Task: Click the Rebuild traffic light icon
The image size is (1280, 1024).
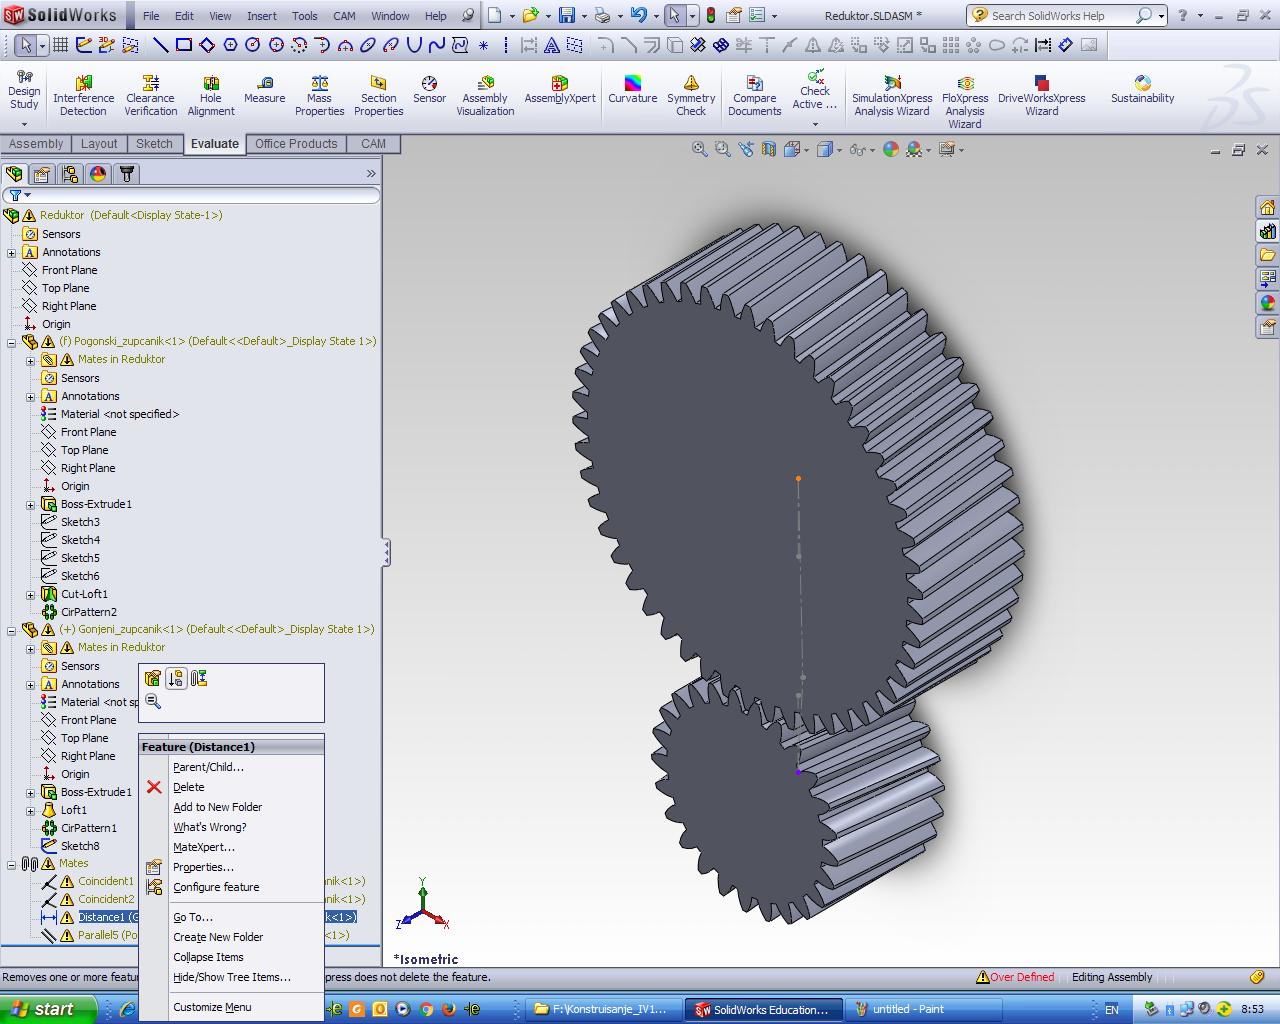Action: (x=711, y=15)
